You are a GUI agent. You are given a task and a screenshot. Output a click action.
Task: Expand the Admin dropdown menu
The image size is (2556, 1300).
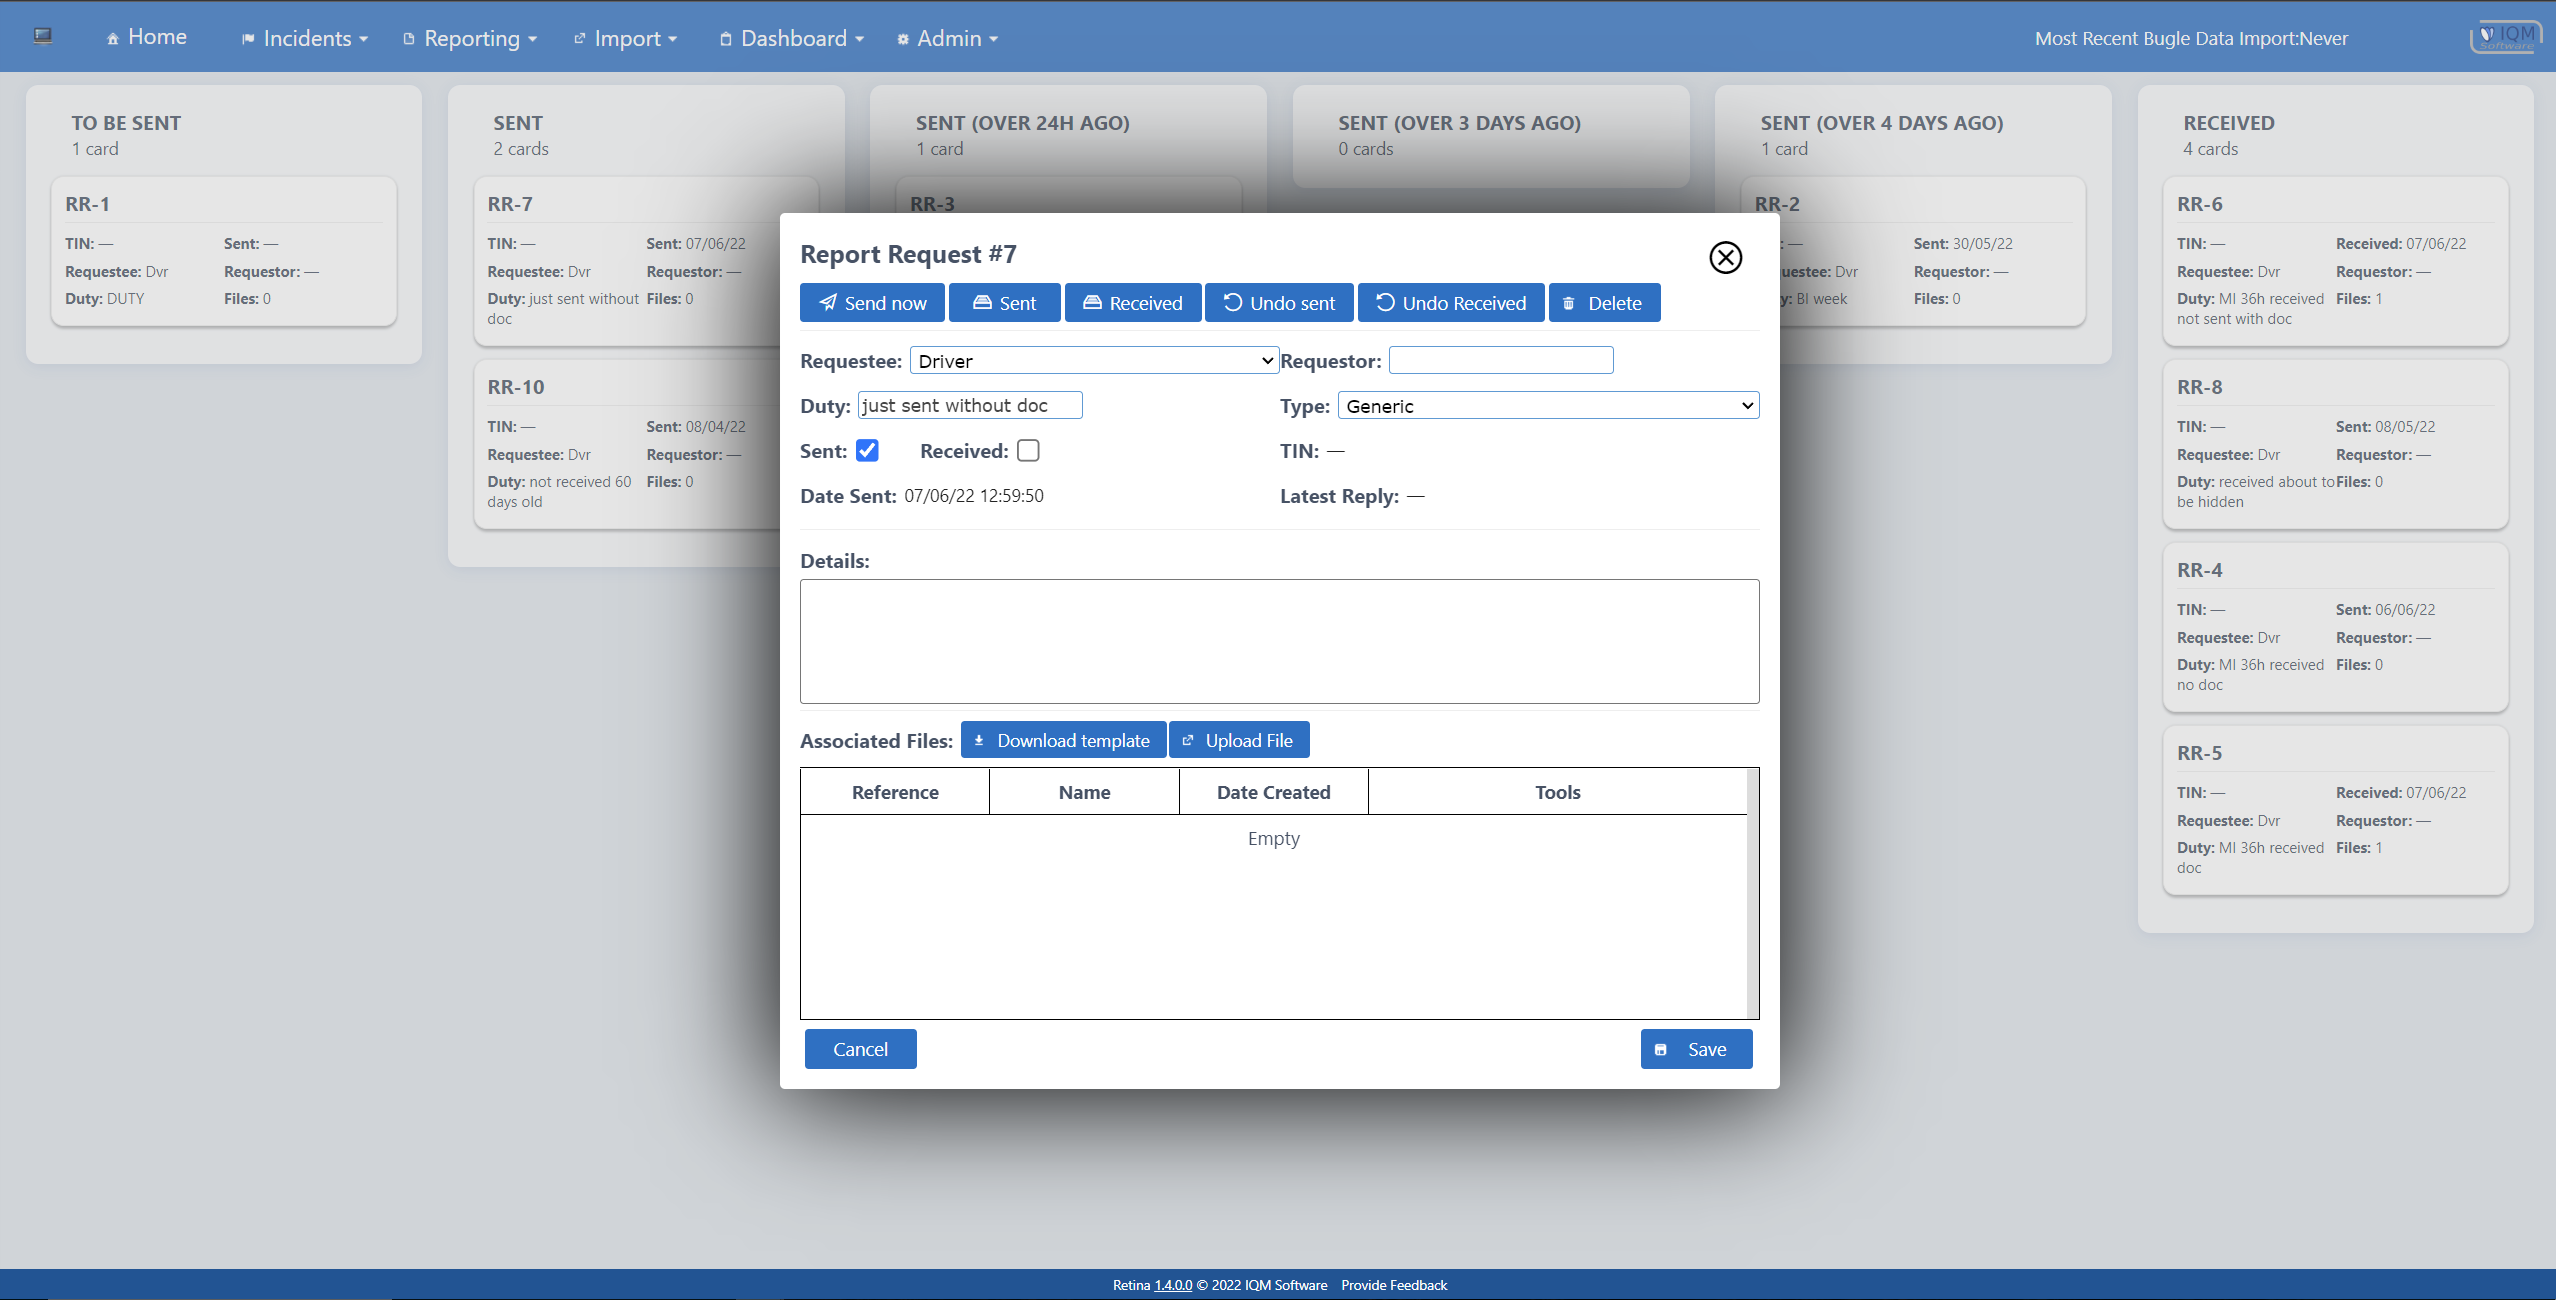(948, 38)
